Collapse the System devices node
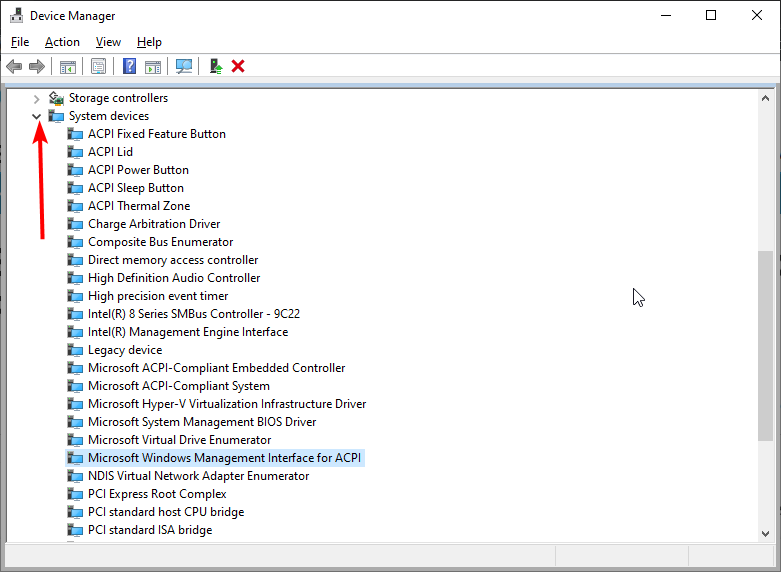This screenshot has width=781, height=572. tap(37, 116)
